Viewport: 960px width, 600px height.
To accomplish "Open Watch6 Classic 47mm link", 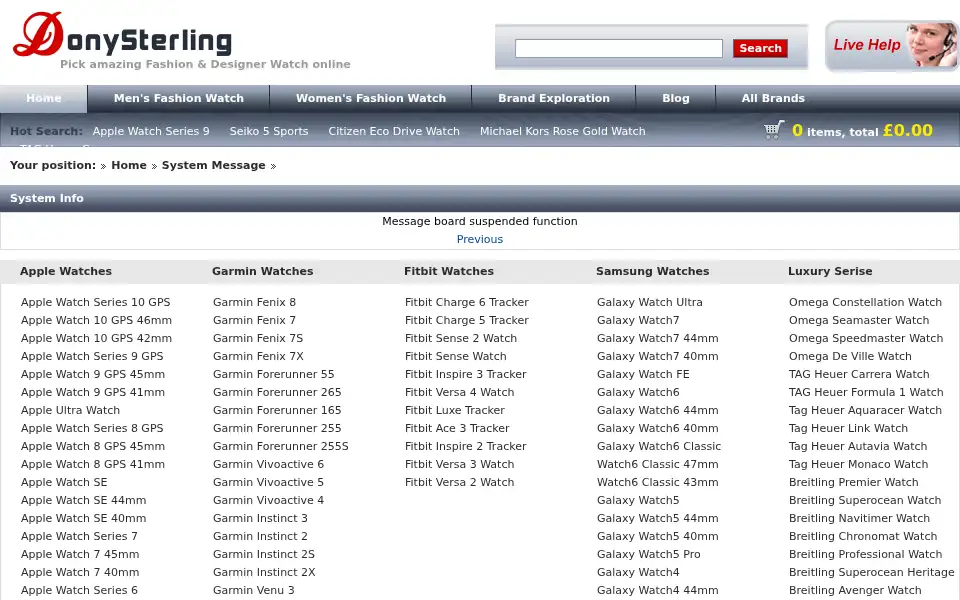I will (658, 464).
